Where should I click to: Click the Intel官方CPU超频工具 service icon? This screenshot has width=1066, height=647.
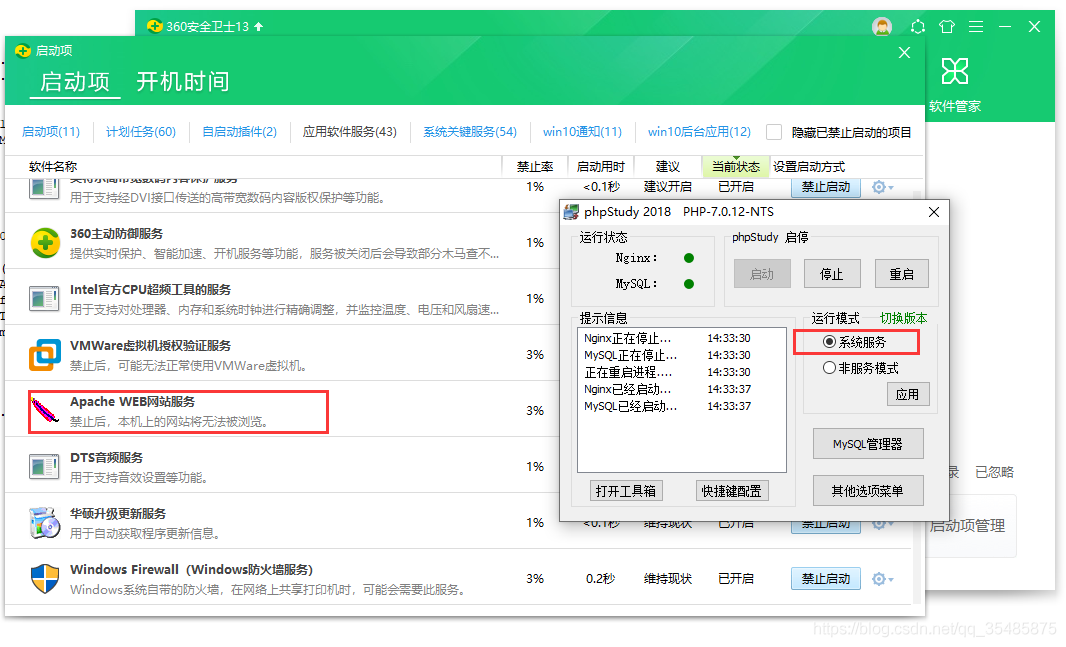(44, 298)
